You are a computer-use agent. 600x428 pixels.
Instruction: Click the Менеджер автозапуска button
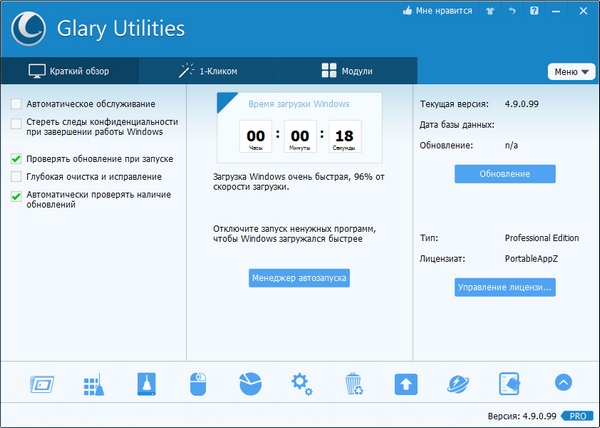(x=299, y=278)
